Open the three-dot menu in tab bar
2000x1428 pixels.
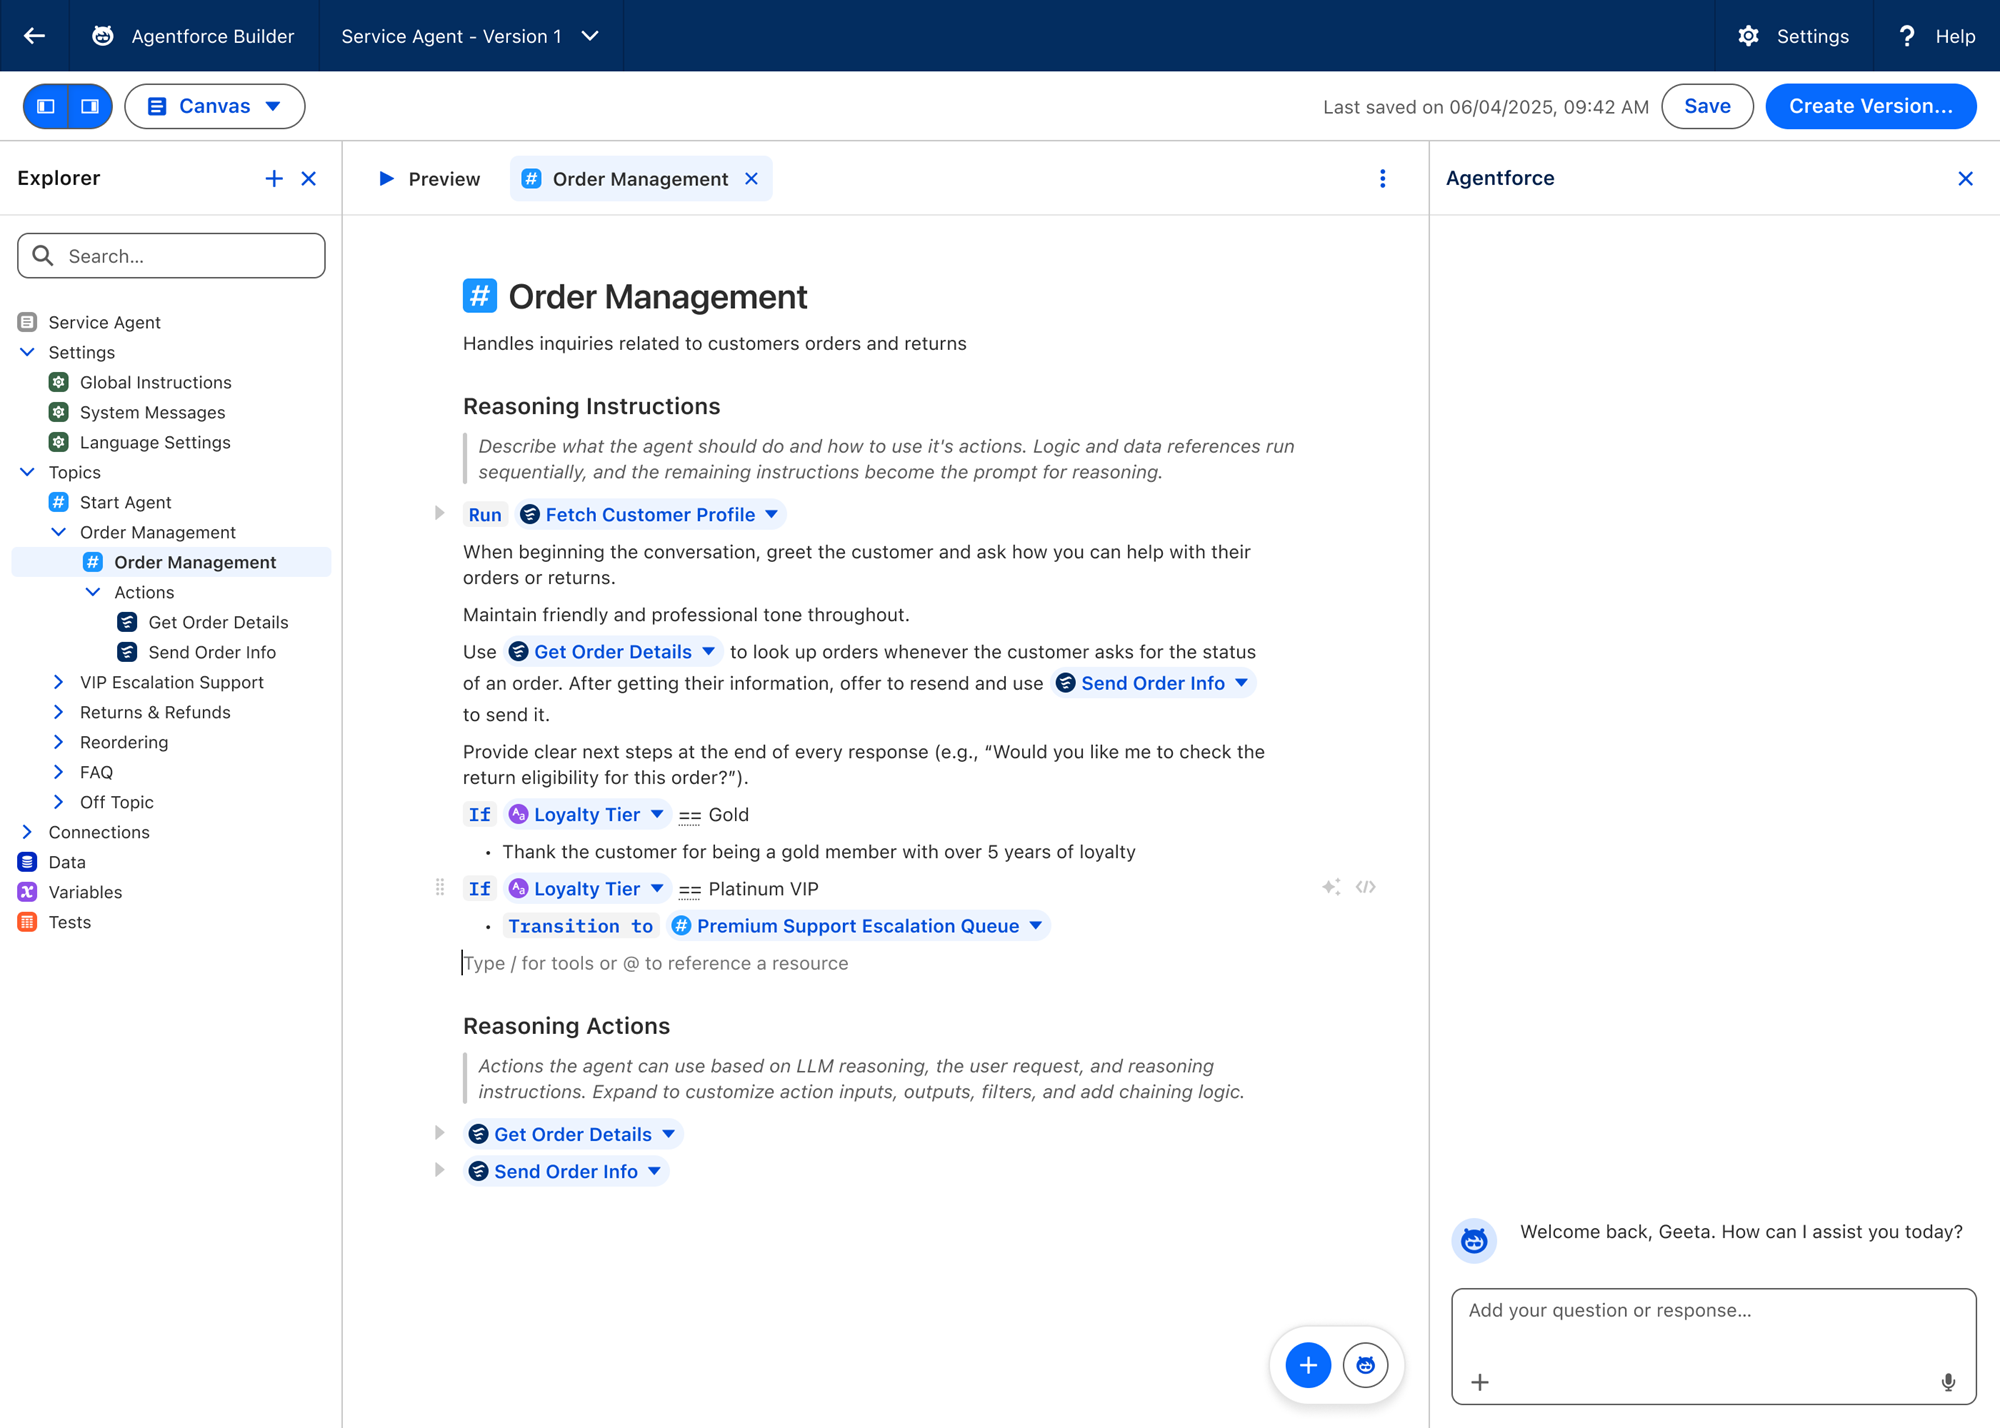pos(1382,179)
